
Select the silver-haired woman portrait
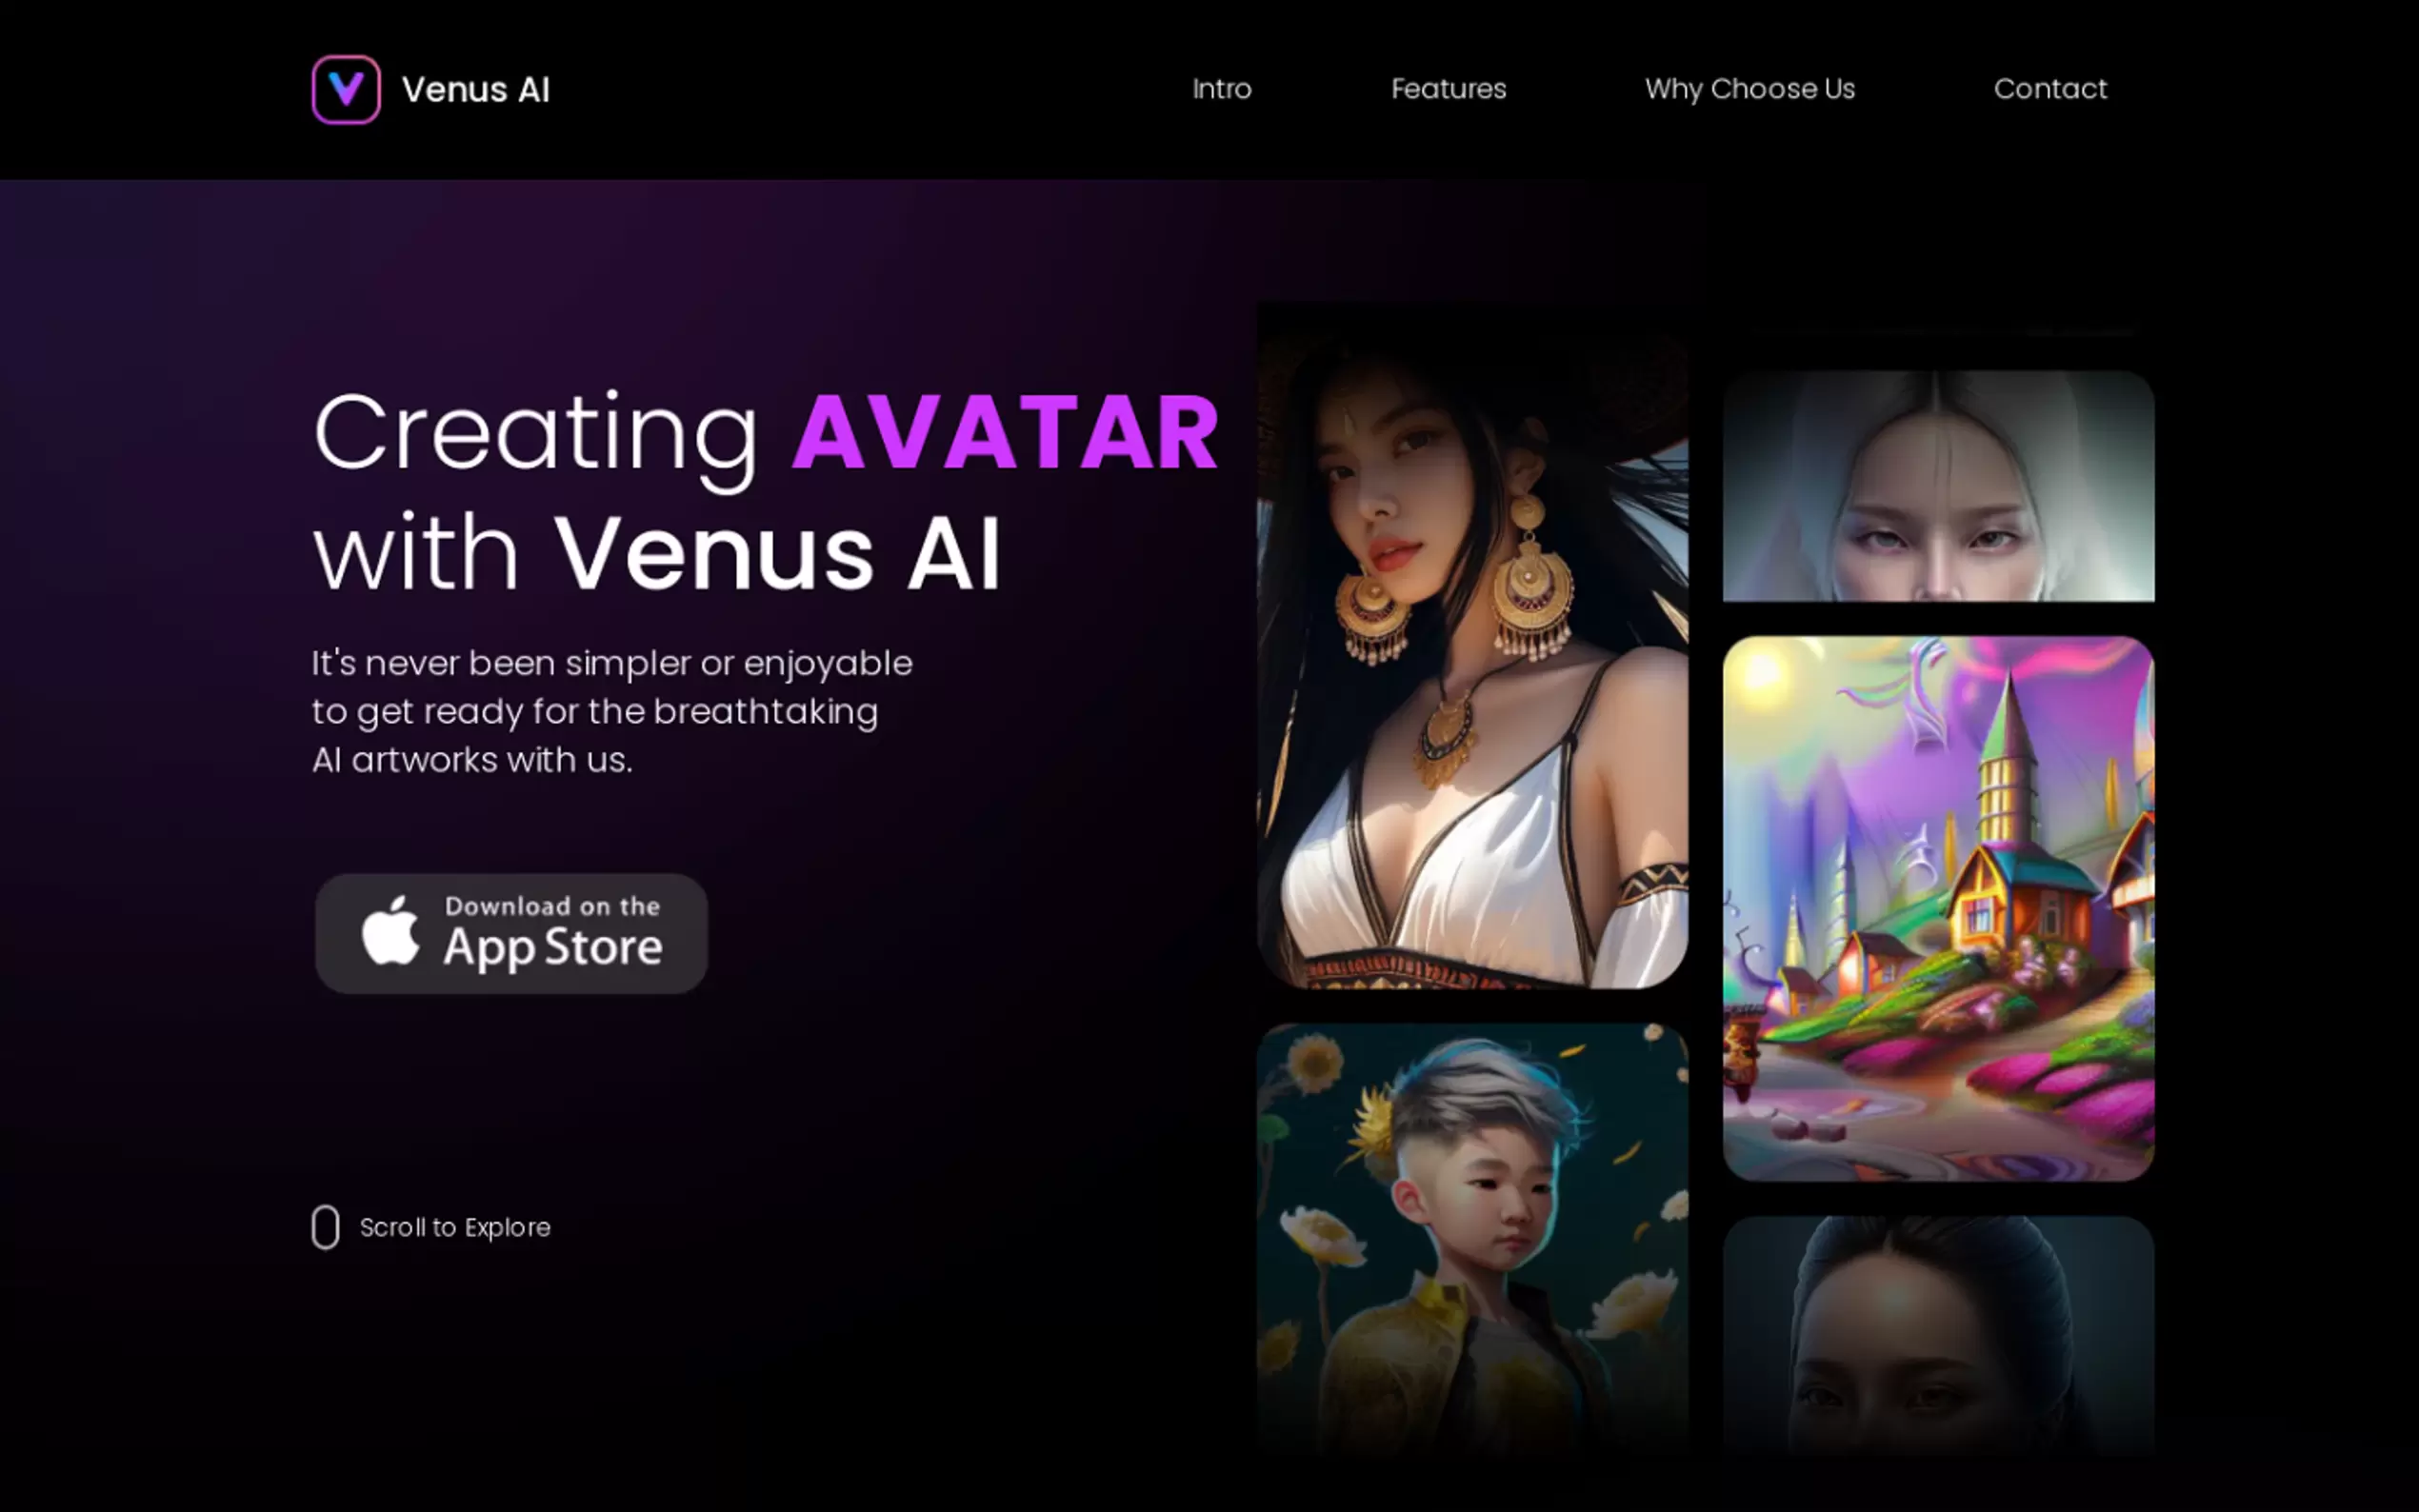pos(1938,486)
